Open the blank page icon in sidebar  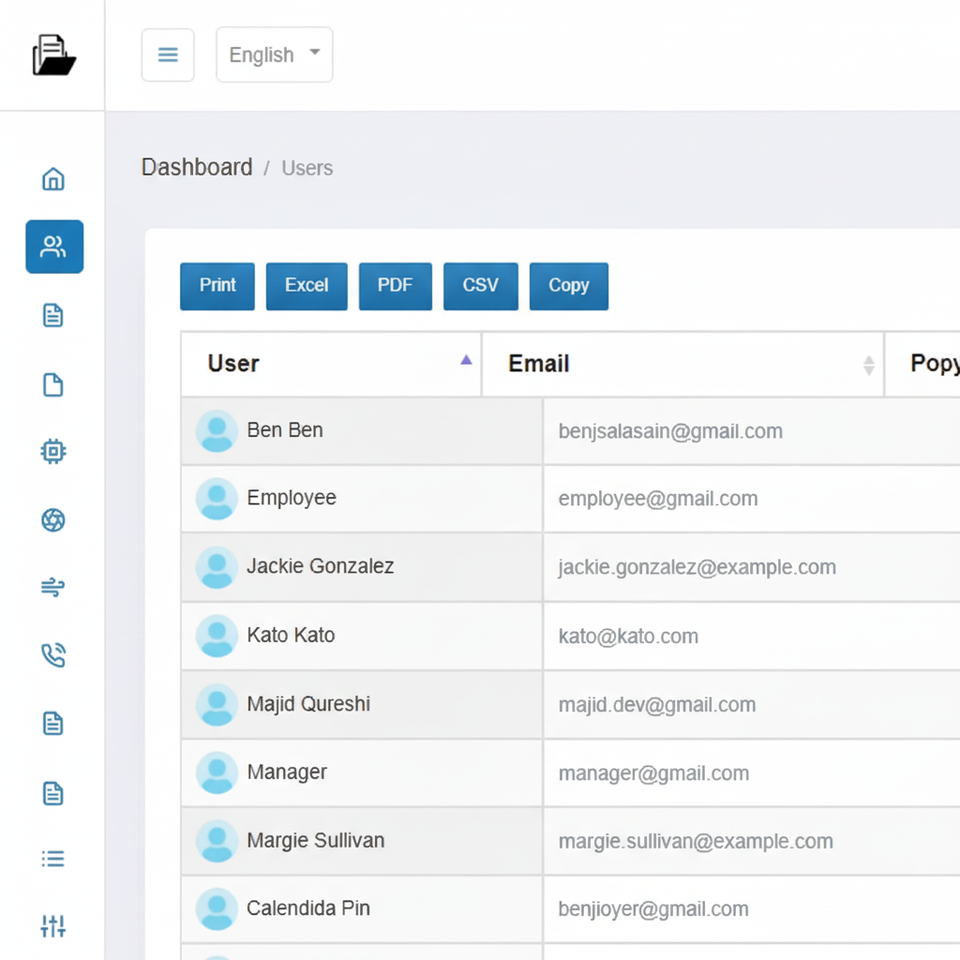click(x=53, y=385)
